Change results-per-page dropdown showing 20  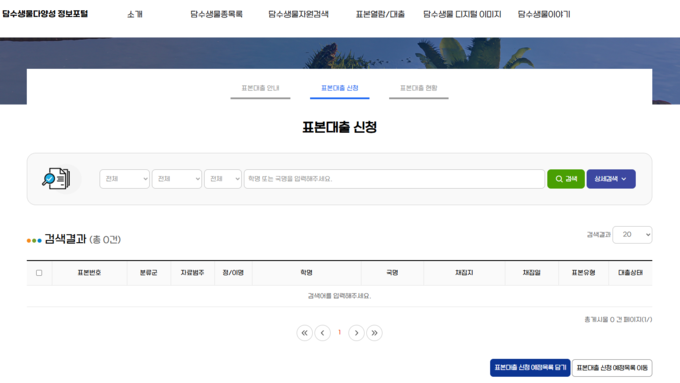(632, 235)
